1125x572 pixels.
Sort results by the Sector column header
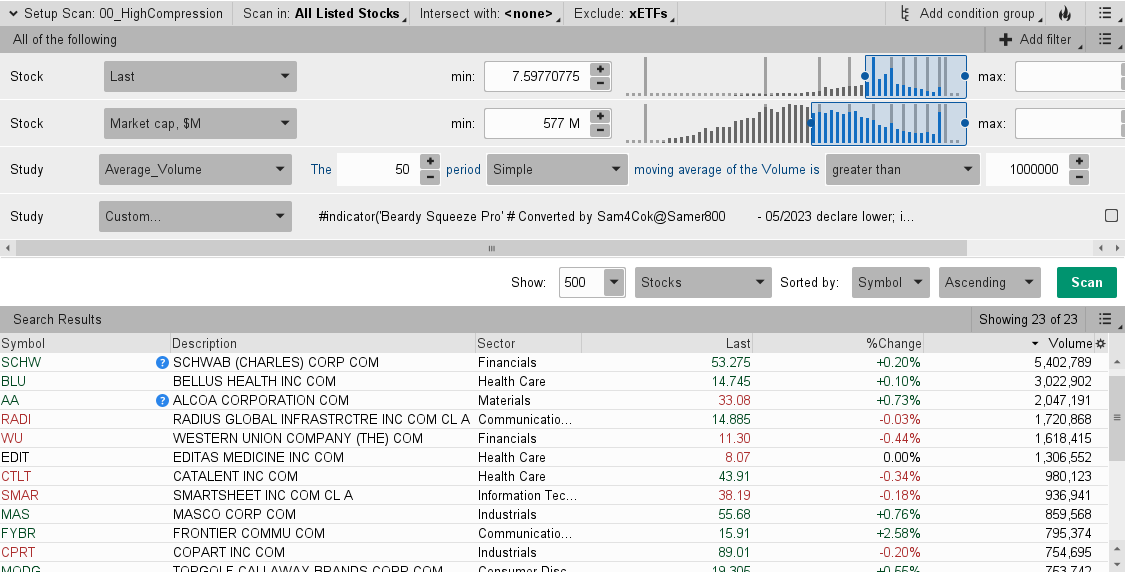528,343
